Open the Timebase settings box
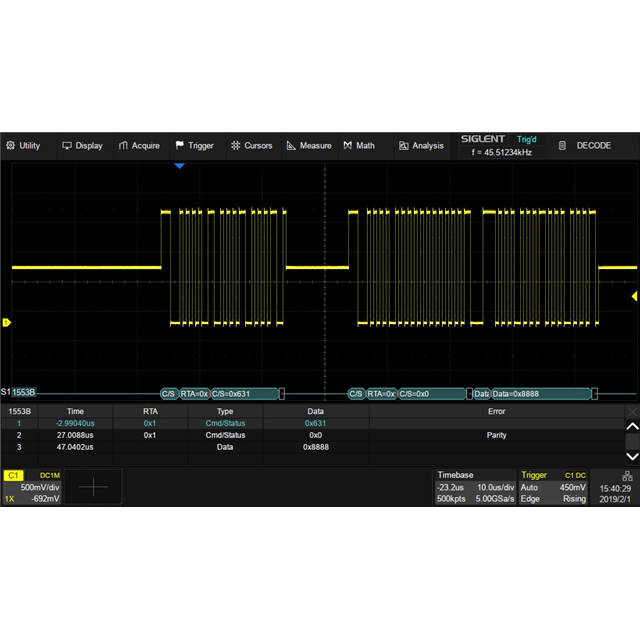 coord(473,486)
